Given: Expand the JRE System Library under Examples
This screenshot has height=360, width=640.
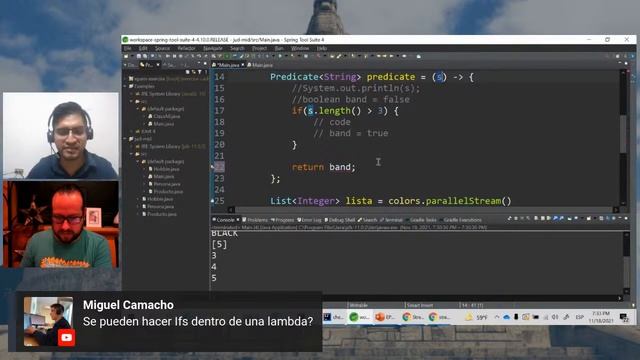Looking at the screenshot, I should (x=132, y=94).
